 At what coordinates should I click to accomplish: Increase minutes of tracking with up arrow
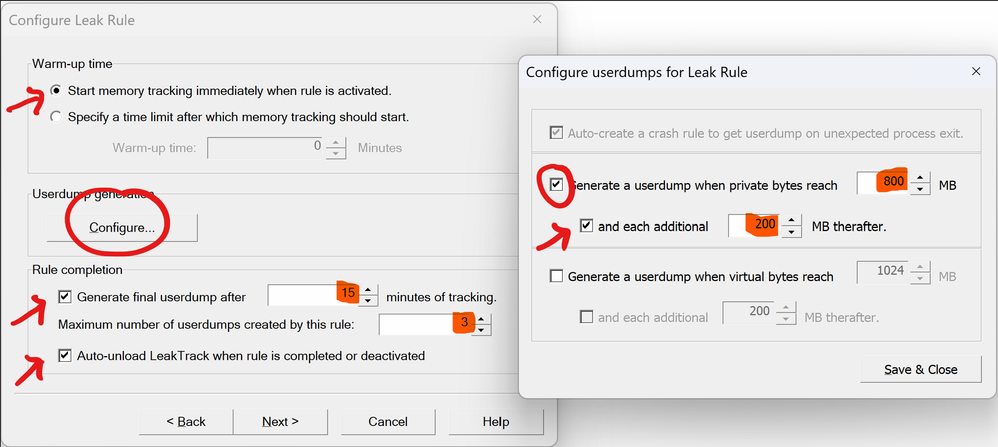click(x=369, y=290)
